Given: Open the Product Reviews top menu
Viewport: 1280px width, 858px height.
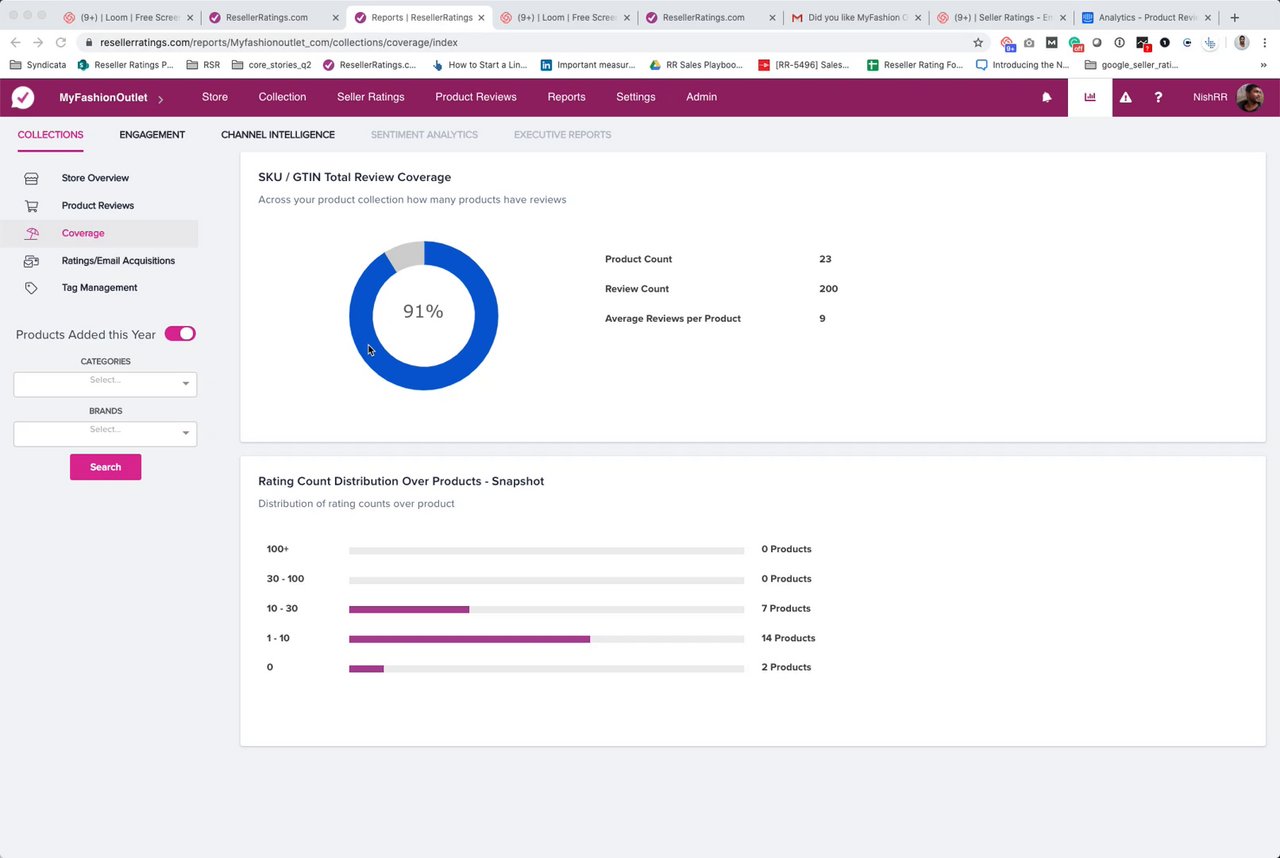Looking at the screenshot, I should coord(476,97).
